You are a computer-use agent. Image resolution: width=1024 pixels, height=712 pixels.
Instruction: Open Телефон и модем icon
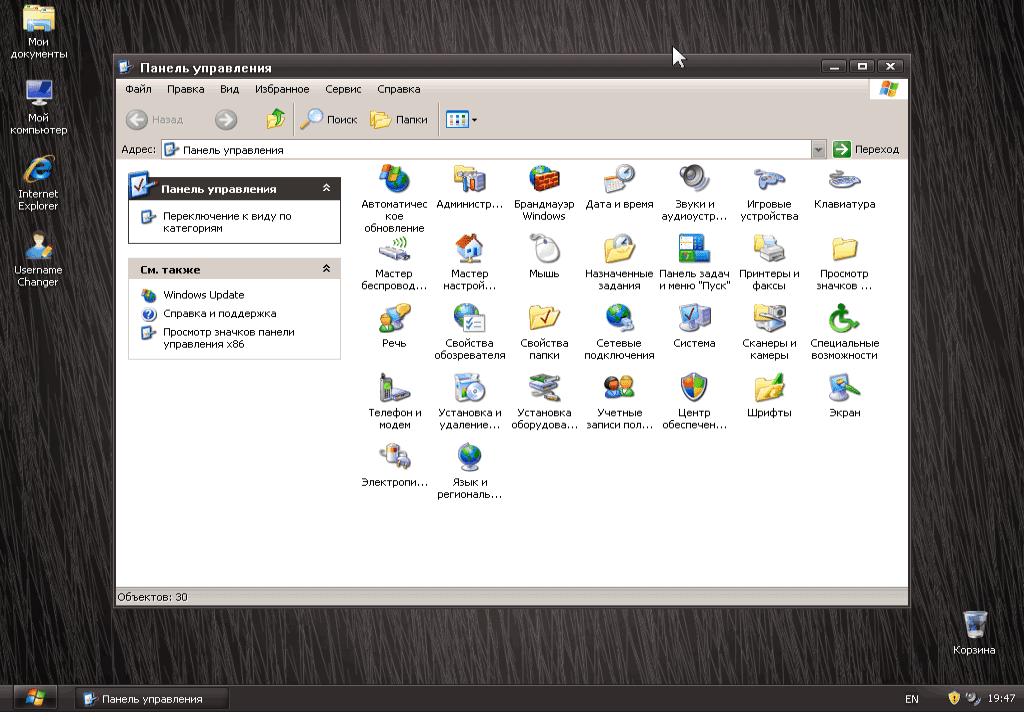tap(394, 387)
